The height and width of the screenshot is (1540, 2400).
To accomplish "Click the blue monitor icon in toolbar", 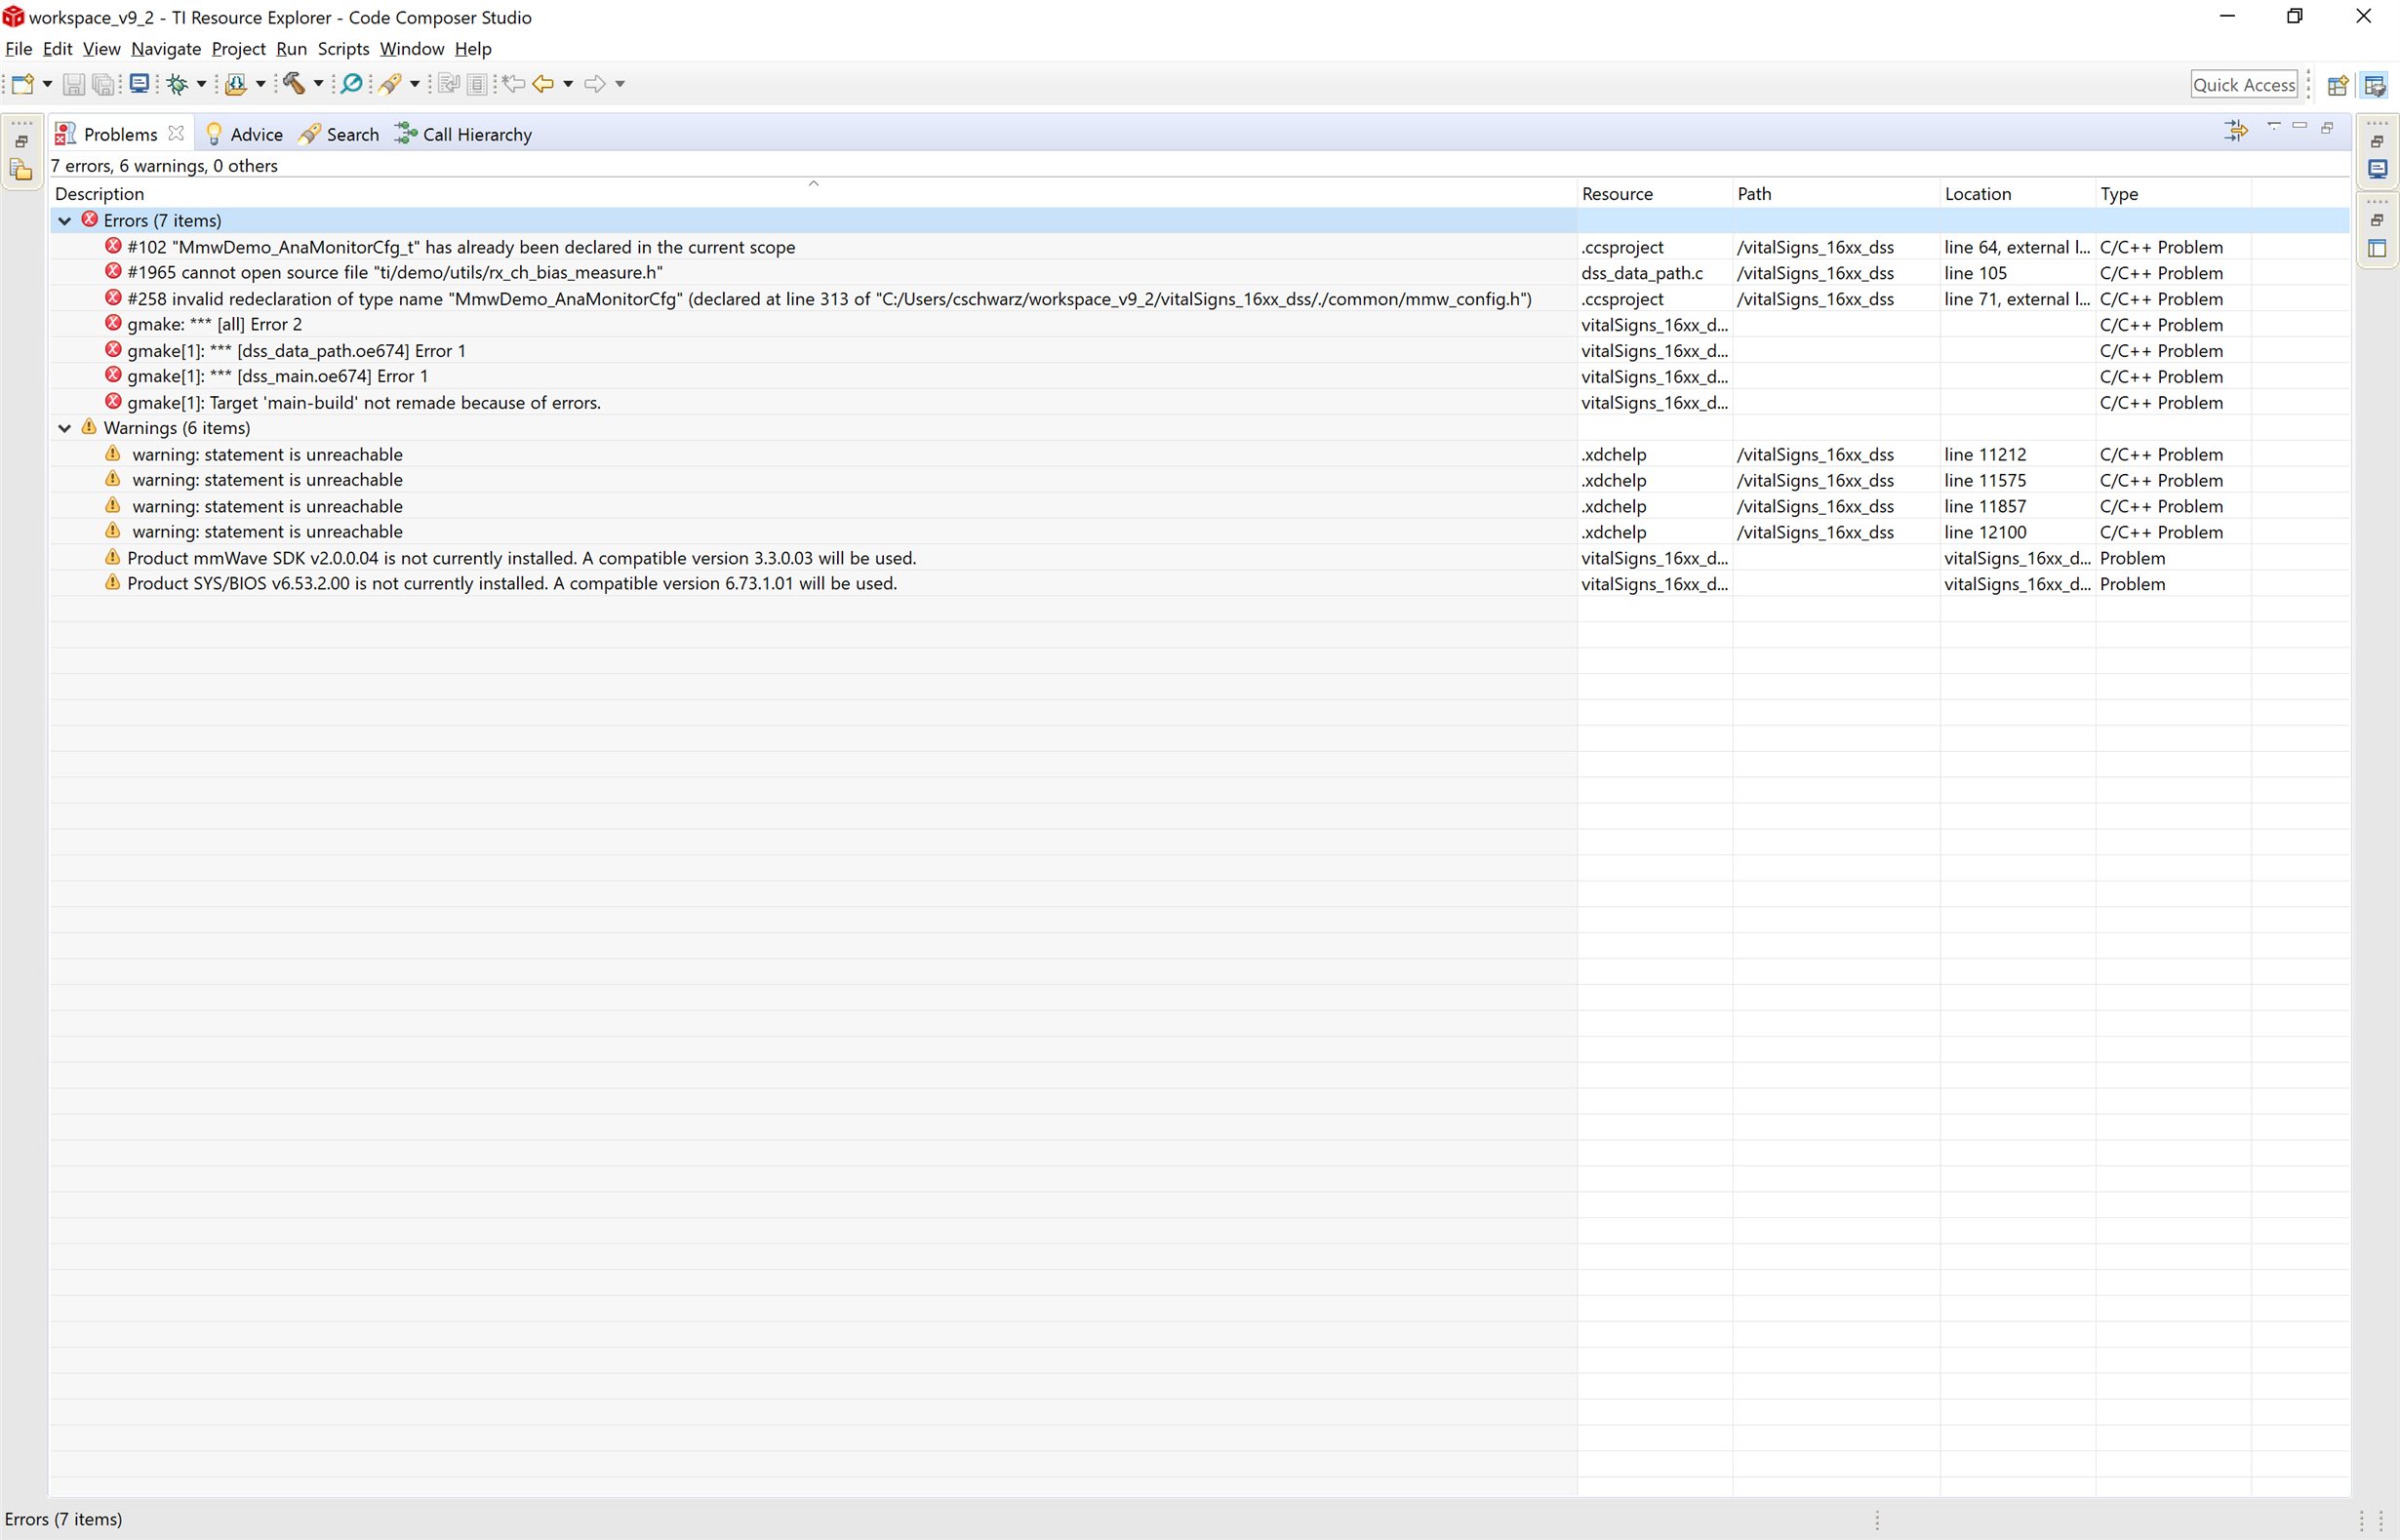I will 139,84.
